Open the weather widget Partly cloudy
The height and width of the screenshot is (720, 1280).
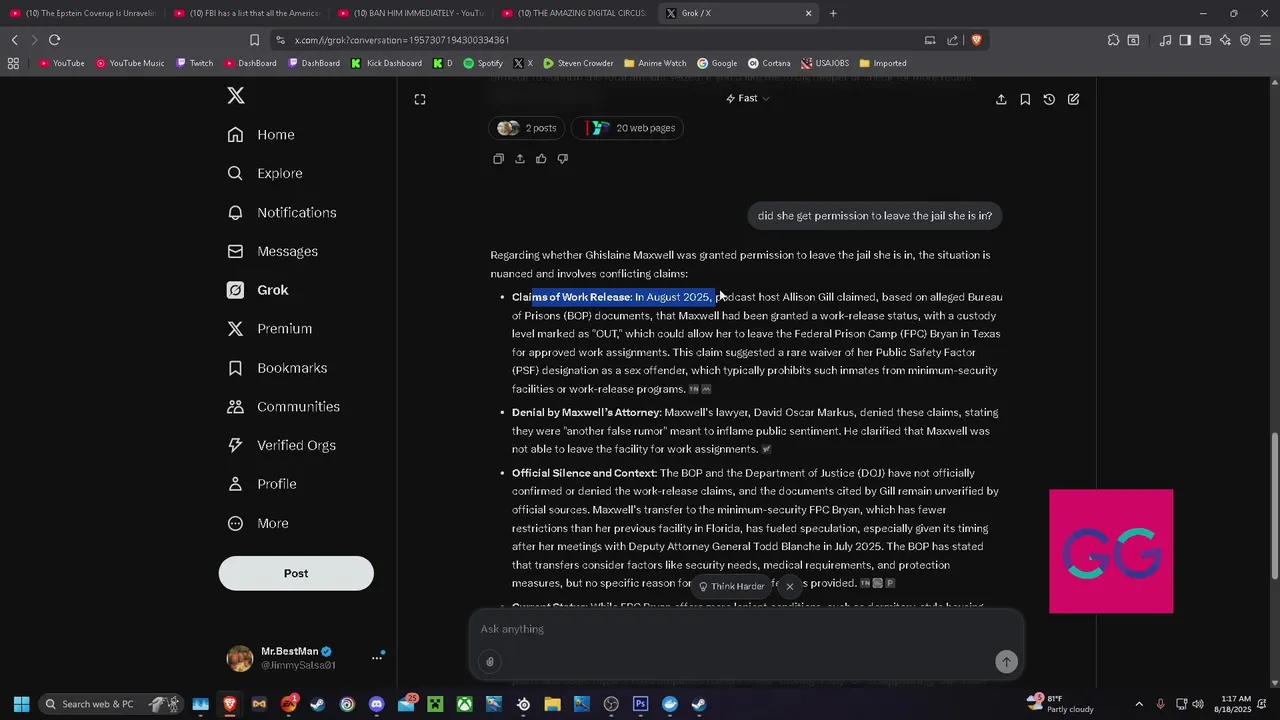tap(1060, 704)
